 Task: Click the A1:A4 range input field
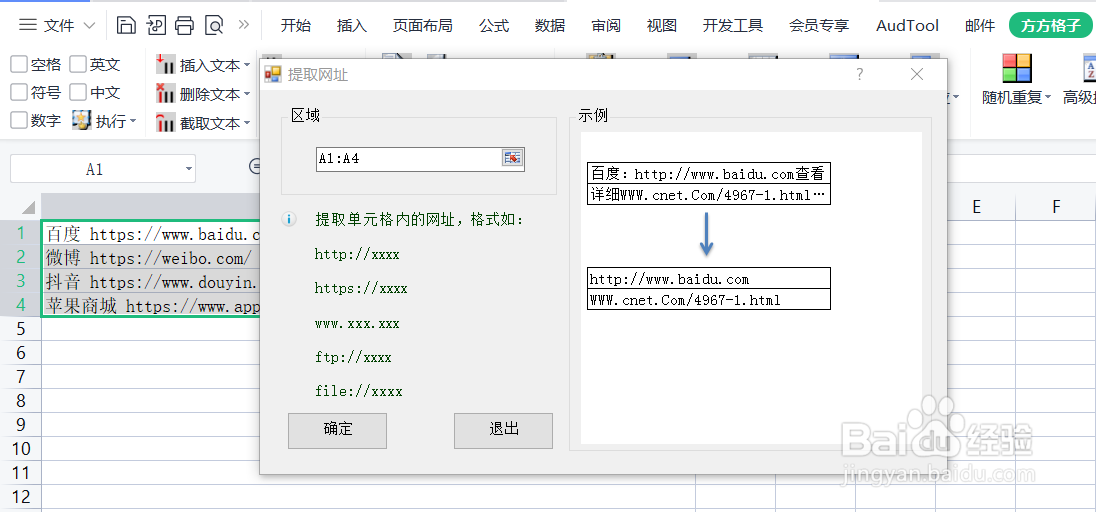coord(409,159)
